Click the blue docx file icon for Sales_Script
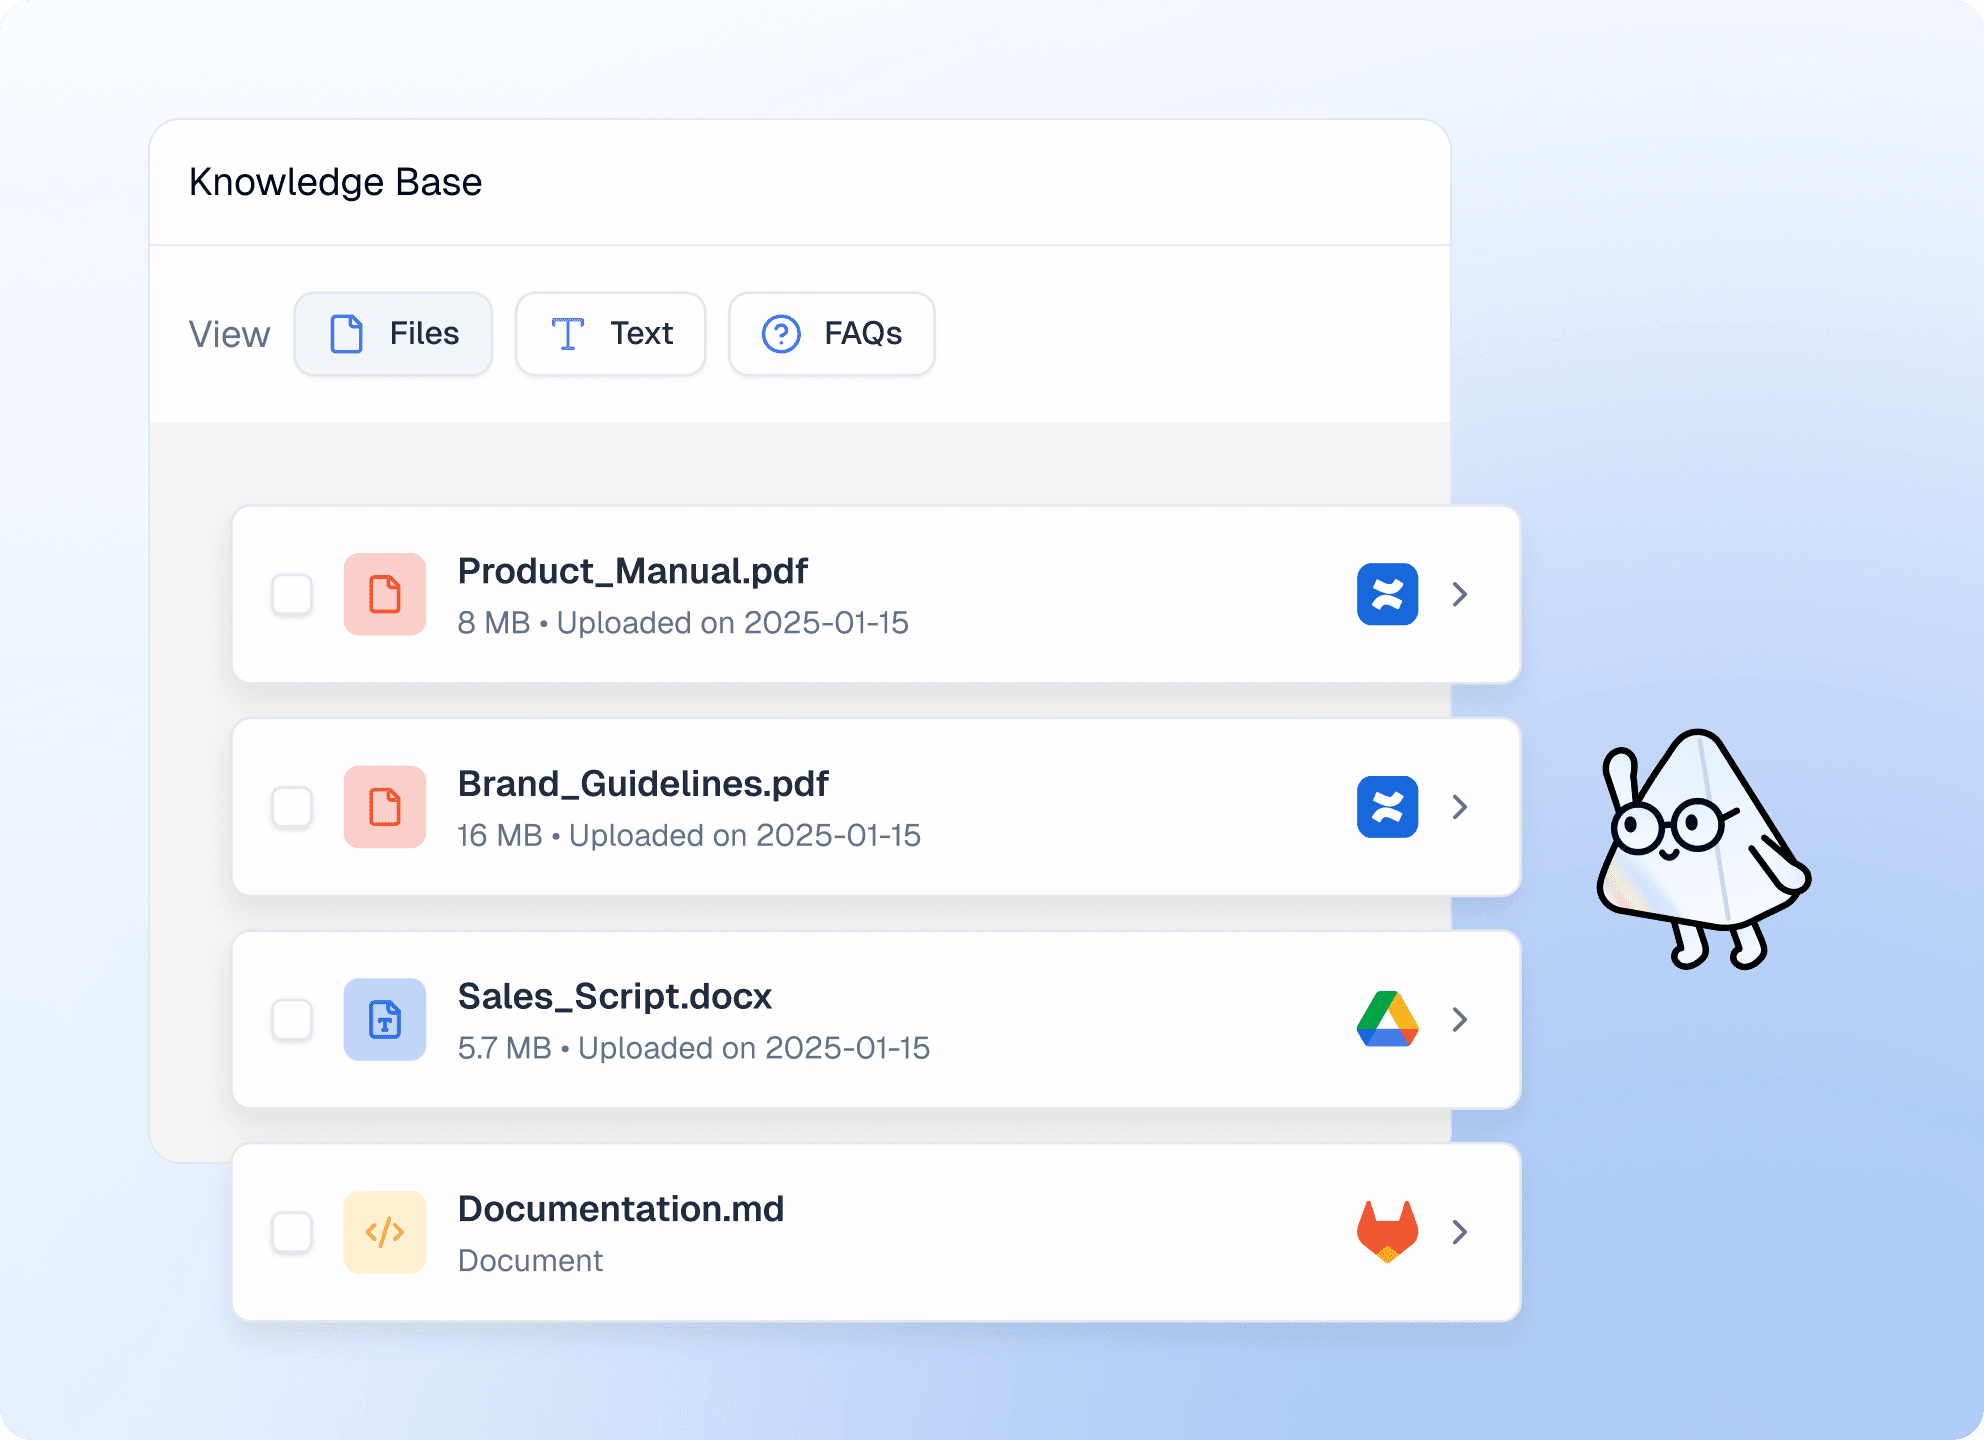Screen dimensions: 1984x1440 click(385, 1019)
